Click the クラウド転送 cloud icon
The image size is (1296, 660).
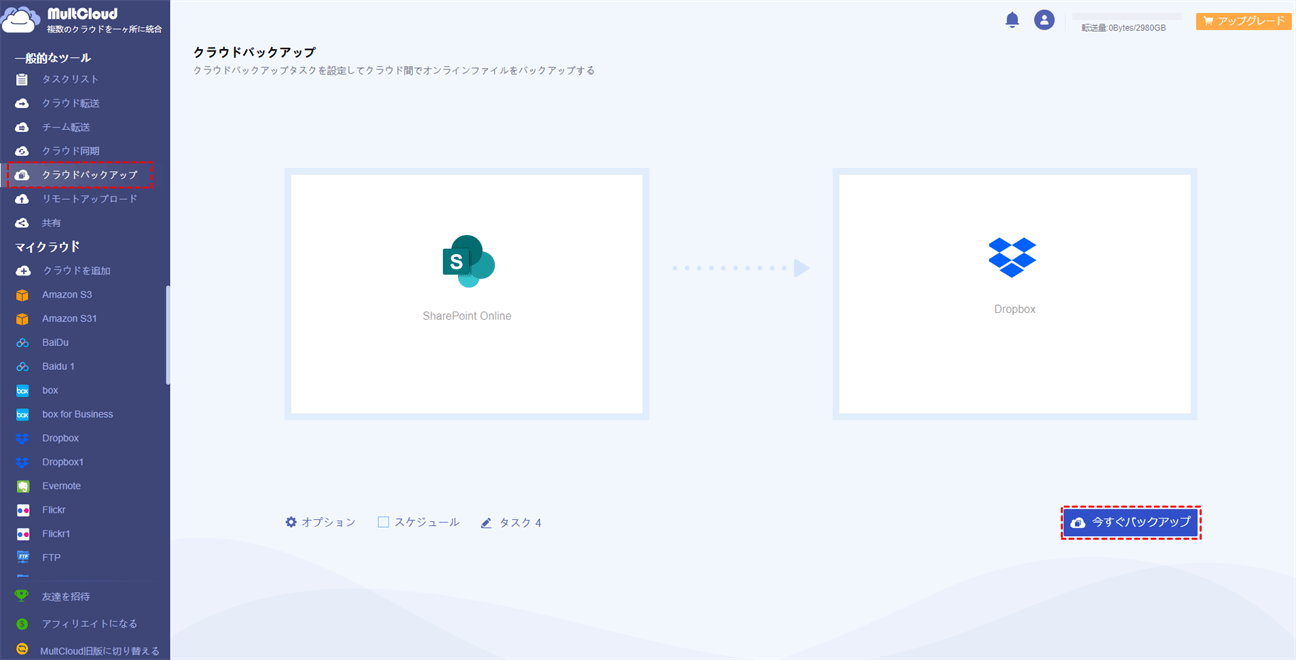click(x=22, y=103)
